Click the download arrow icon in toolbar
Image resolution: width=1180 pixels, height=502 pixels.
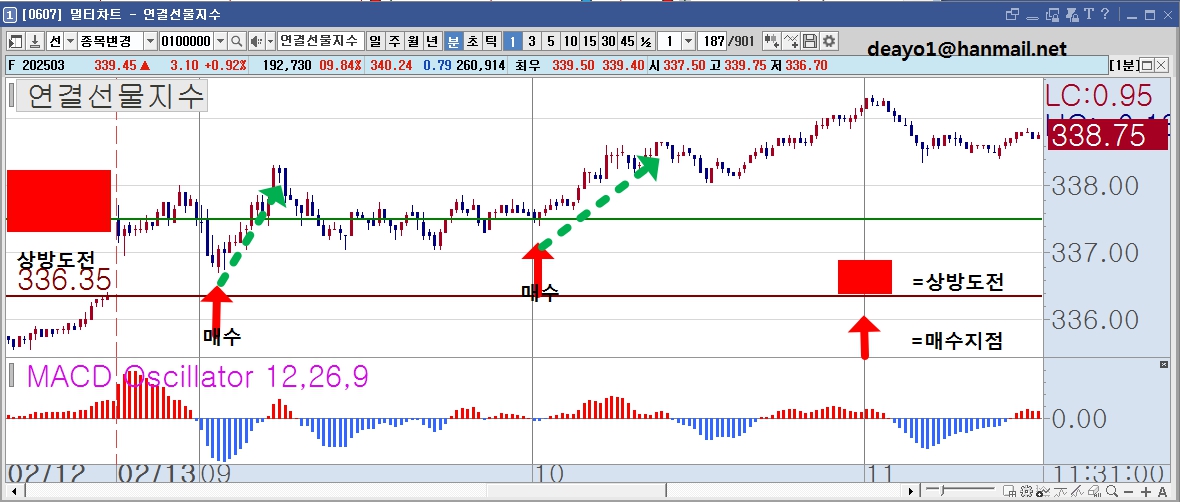(35, 41)
